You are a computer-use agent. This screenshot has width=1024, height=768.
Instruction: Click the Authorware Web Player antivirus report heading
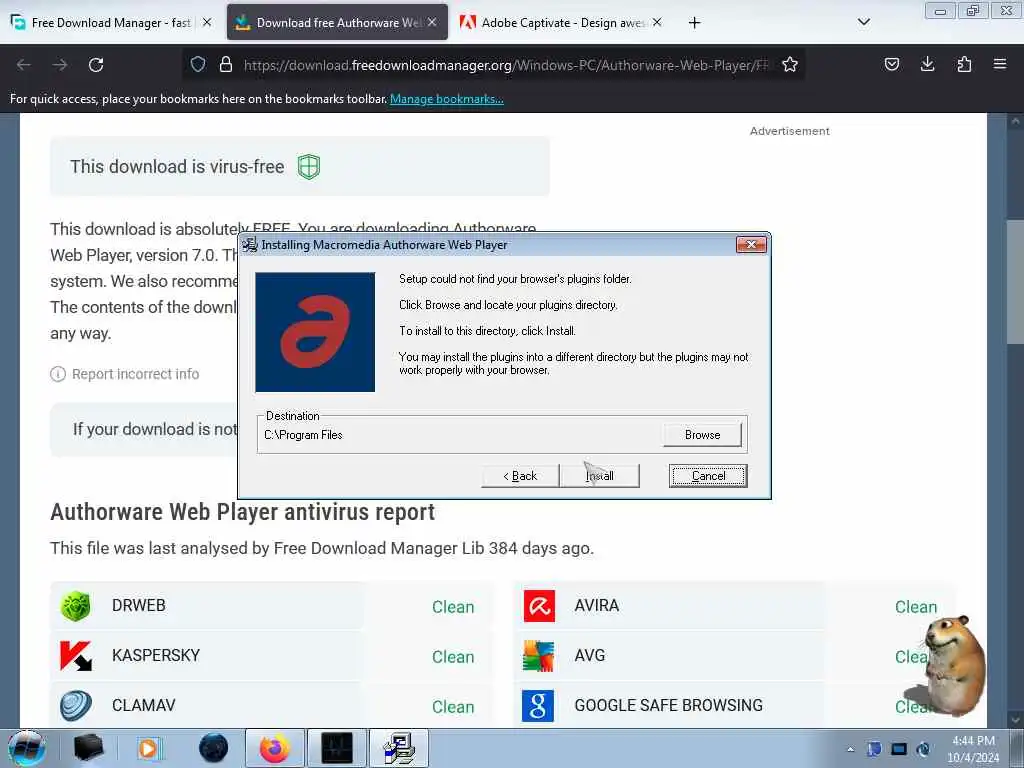pyautogui.click(x=242, y=512)
